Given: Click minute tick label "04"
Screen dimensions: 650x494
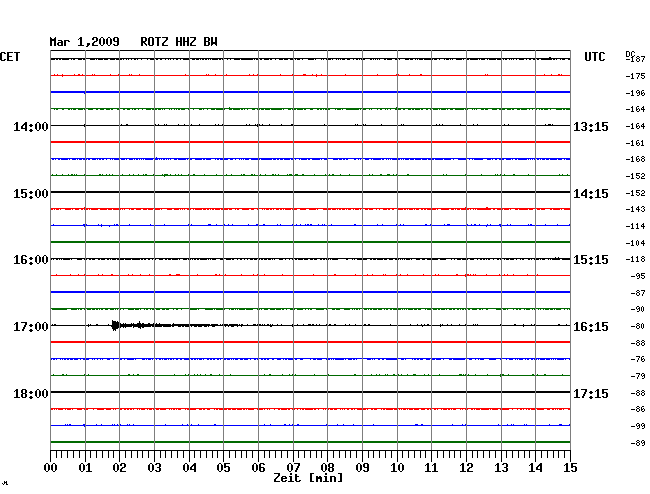Looking at the screenshot, I should 189,467.
